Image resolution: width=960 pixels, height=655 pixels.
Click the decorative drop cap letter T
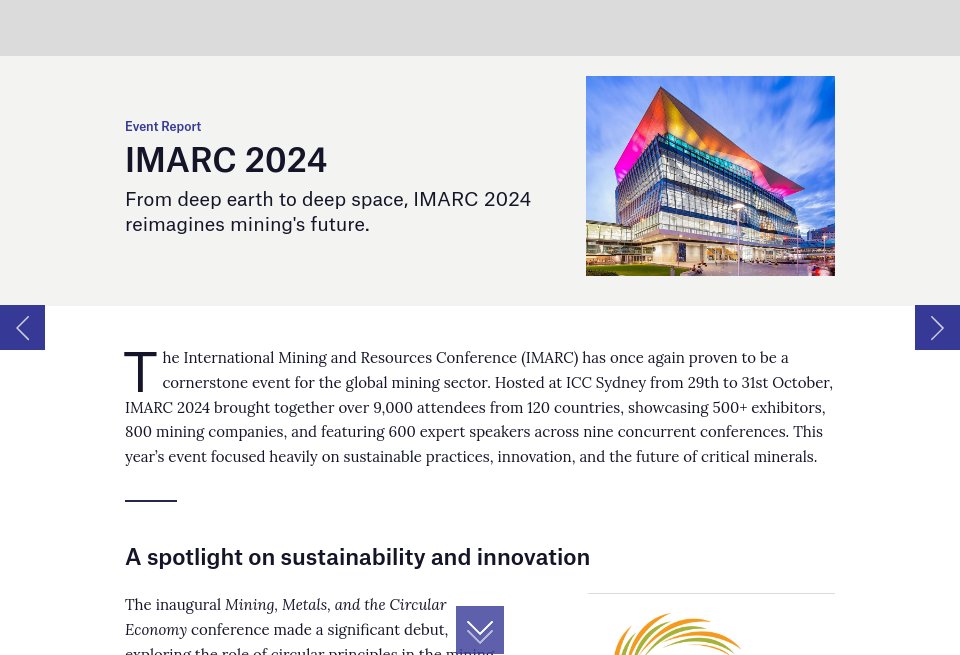click(140, 372)
